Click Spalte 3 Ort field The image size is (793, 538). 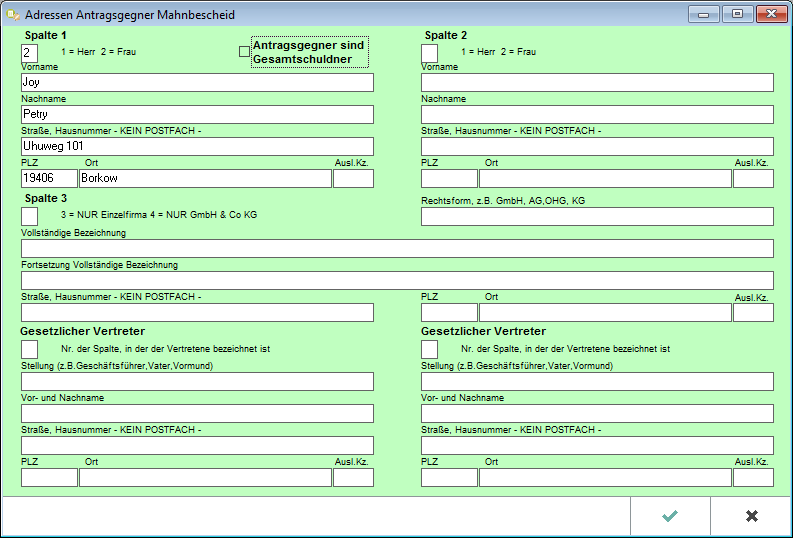[605, 312]
